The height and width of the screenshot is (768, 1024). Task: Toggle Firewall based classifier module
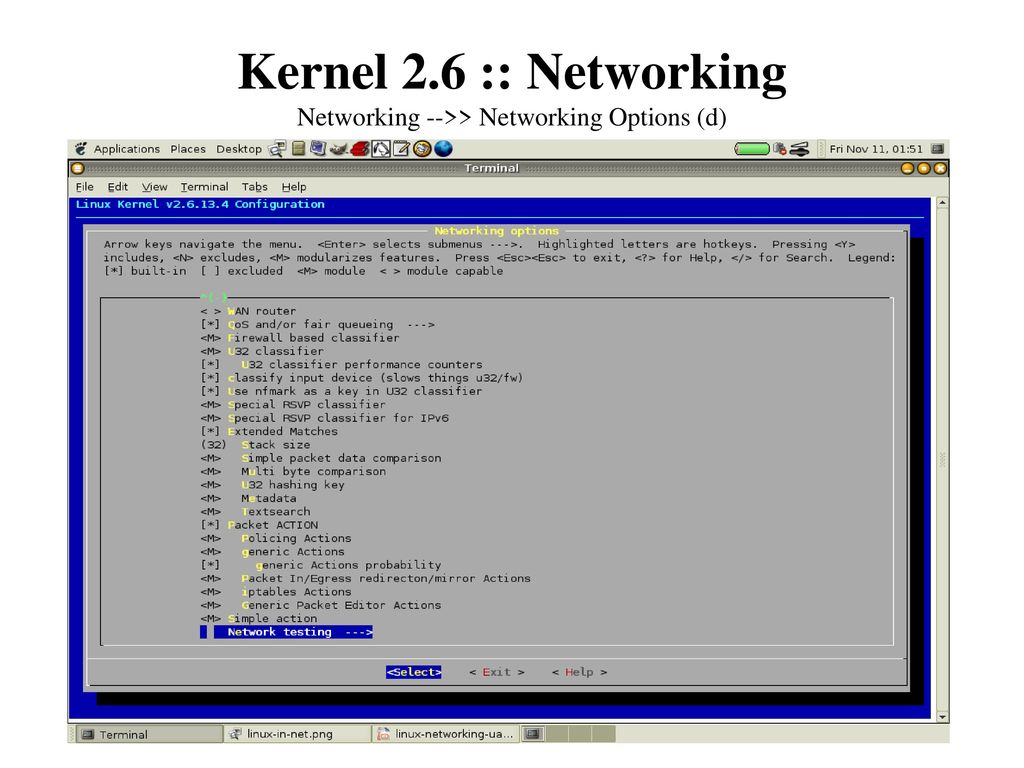click(x=300, y=338)
